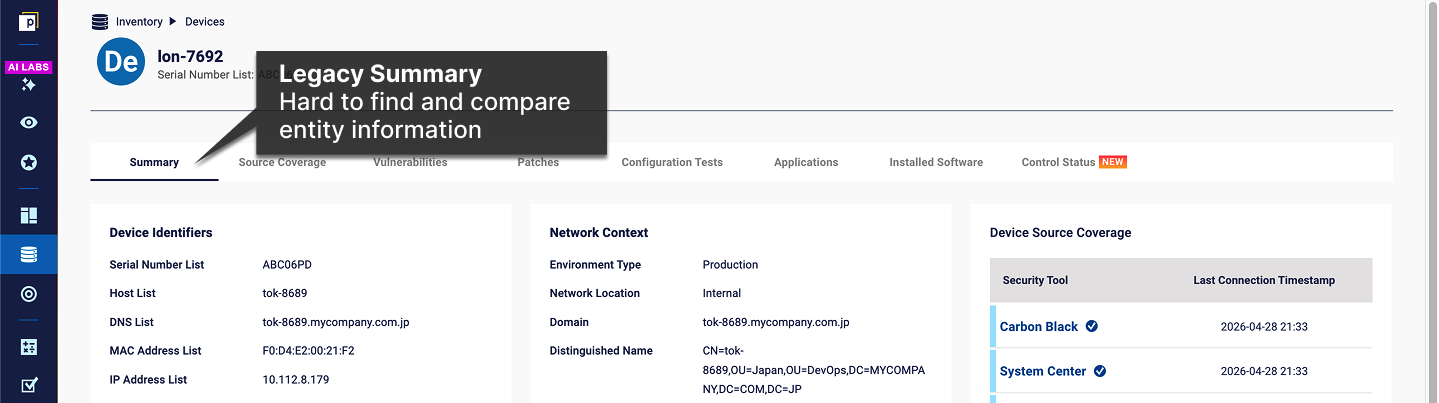Open the checklist sidebar icon
Image resolution: width=1439 pixels, height=403 pixels.
[29, 385]
